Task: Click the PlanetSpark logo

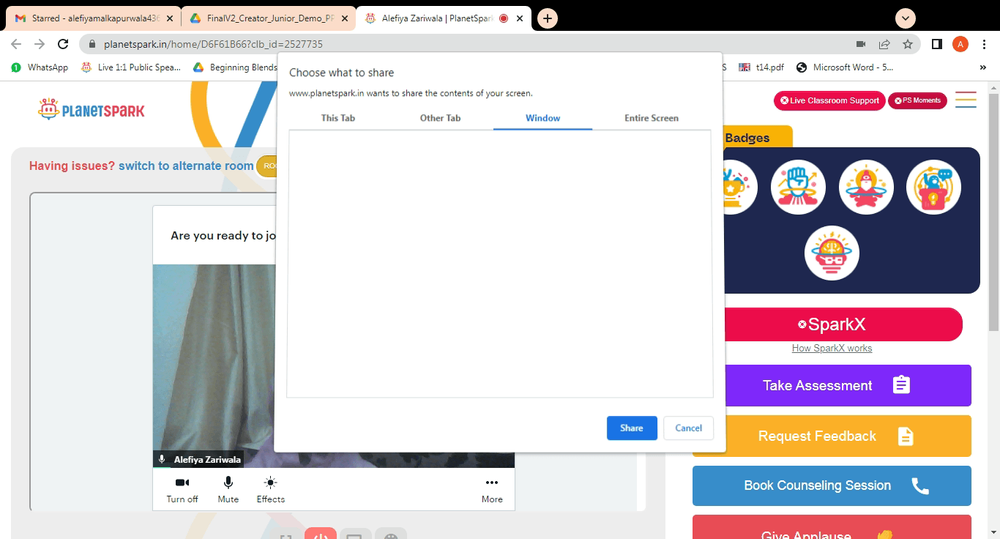Action: 91,110
